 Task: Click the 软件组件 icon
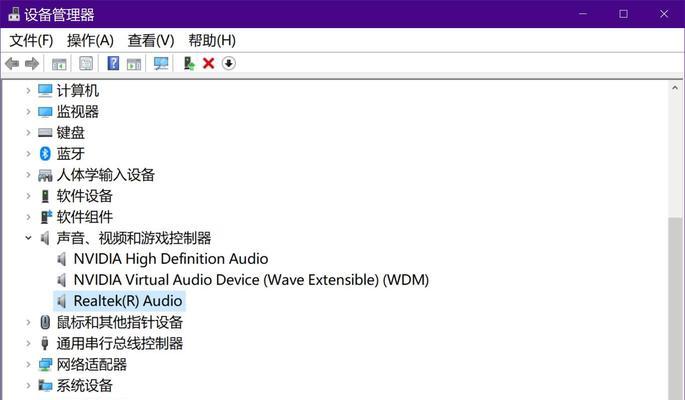click(x=46, y=217)
